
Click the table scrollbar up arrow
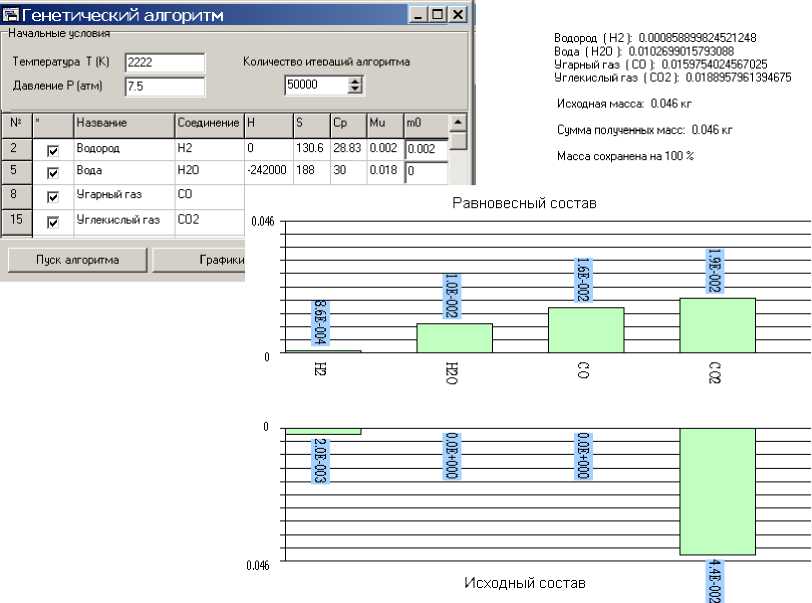coord(458,122)
